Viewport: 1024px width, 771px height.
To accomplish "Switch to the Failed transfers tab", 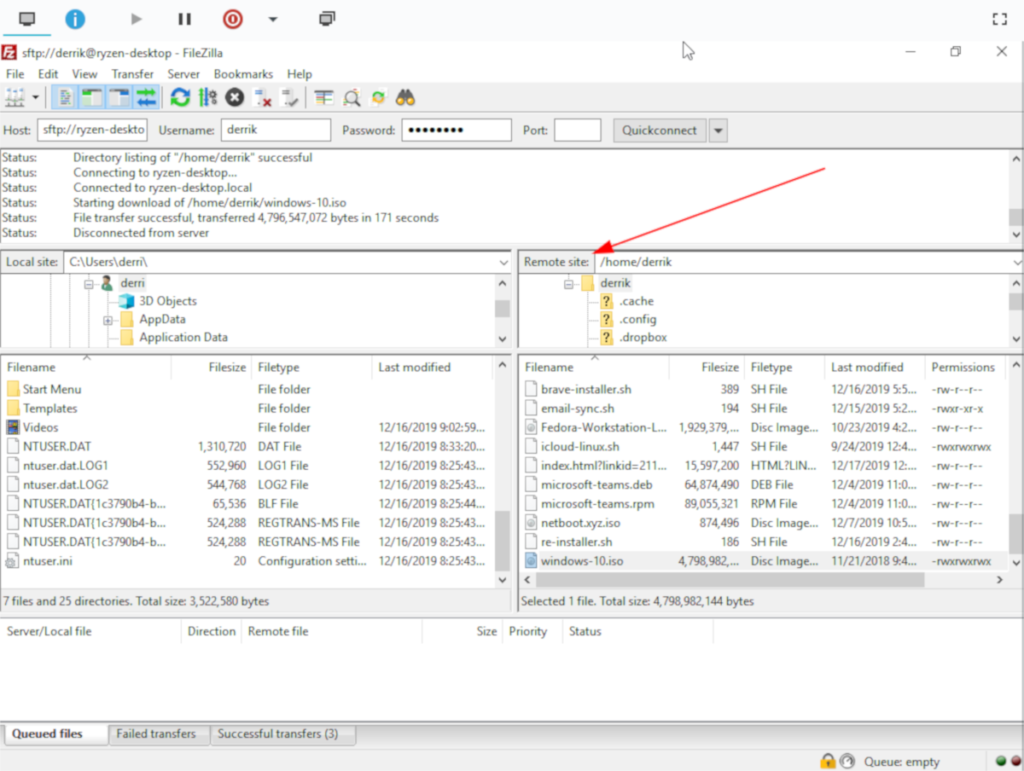I will (x=158, y=733).
